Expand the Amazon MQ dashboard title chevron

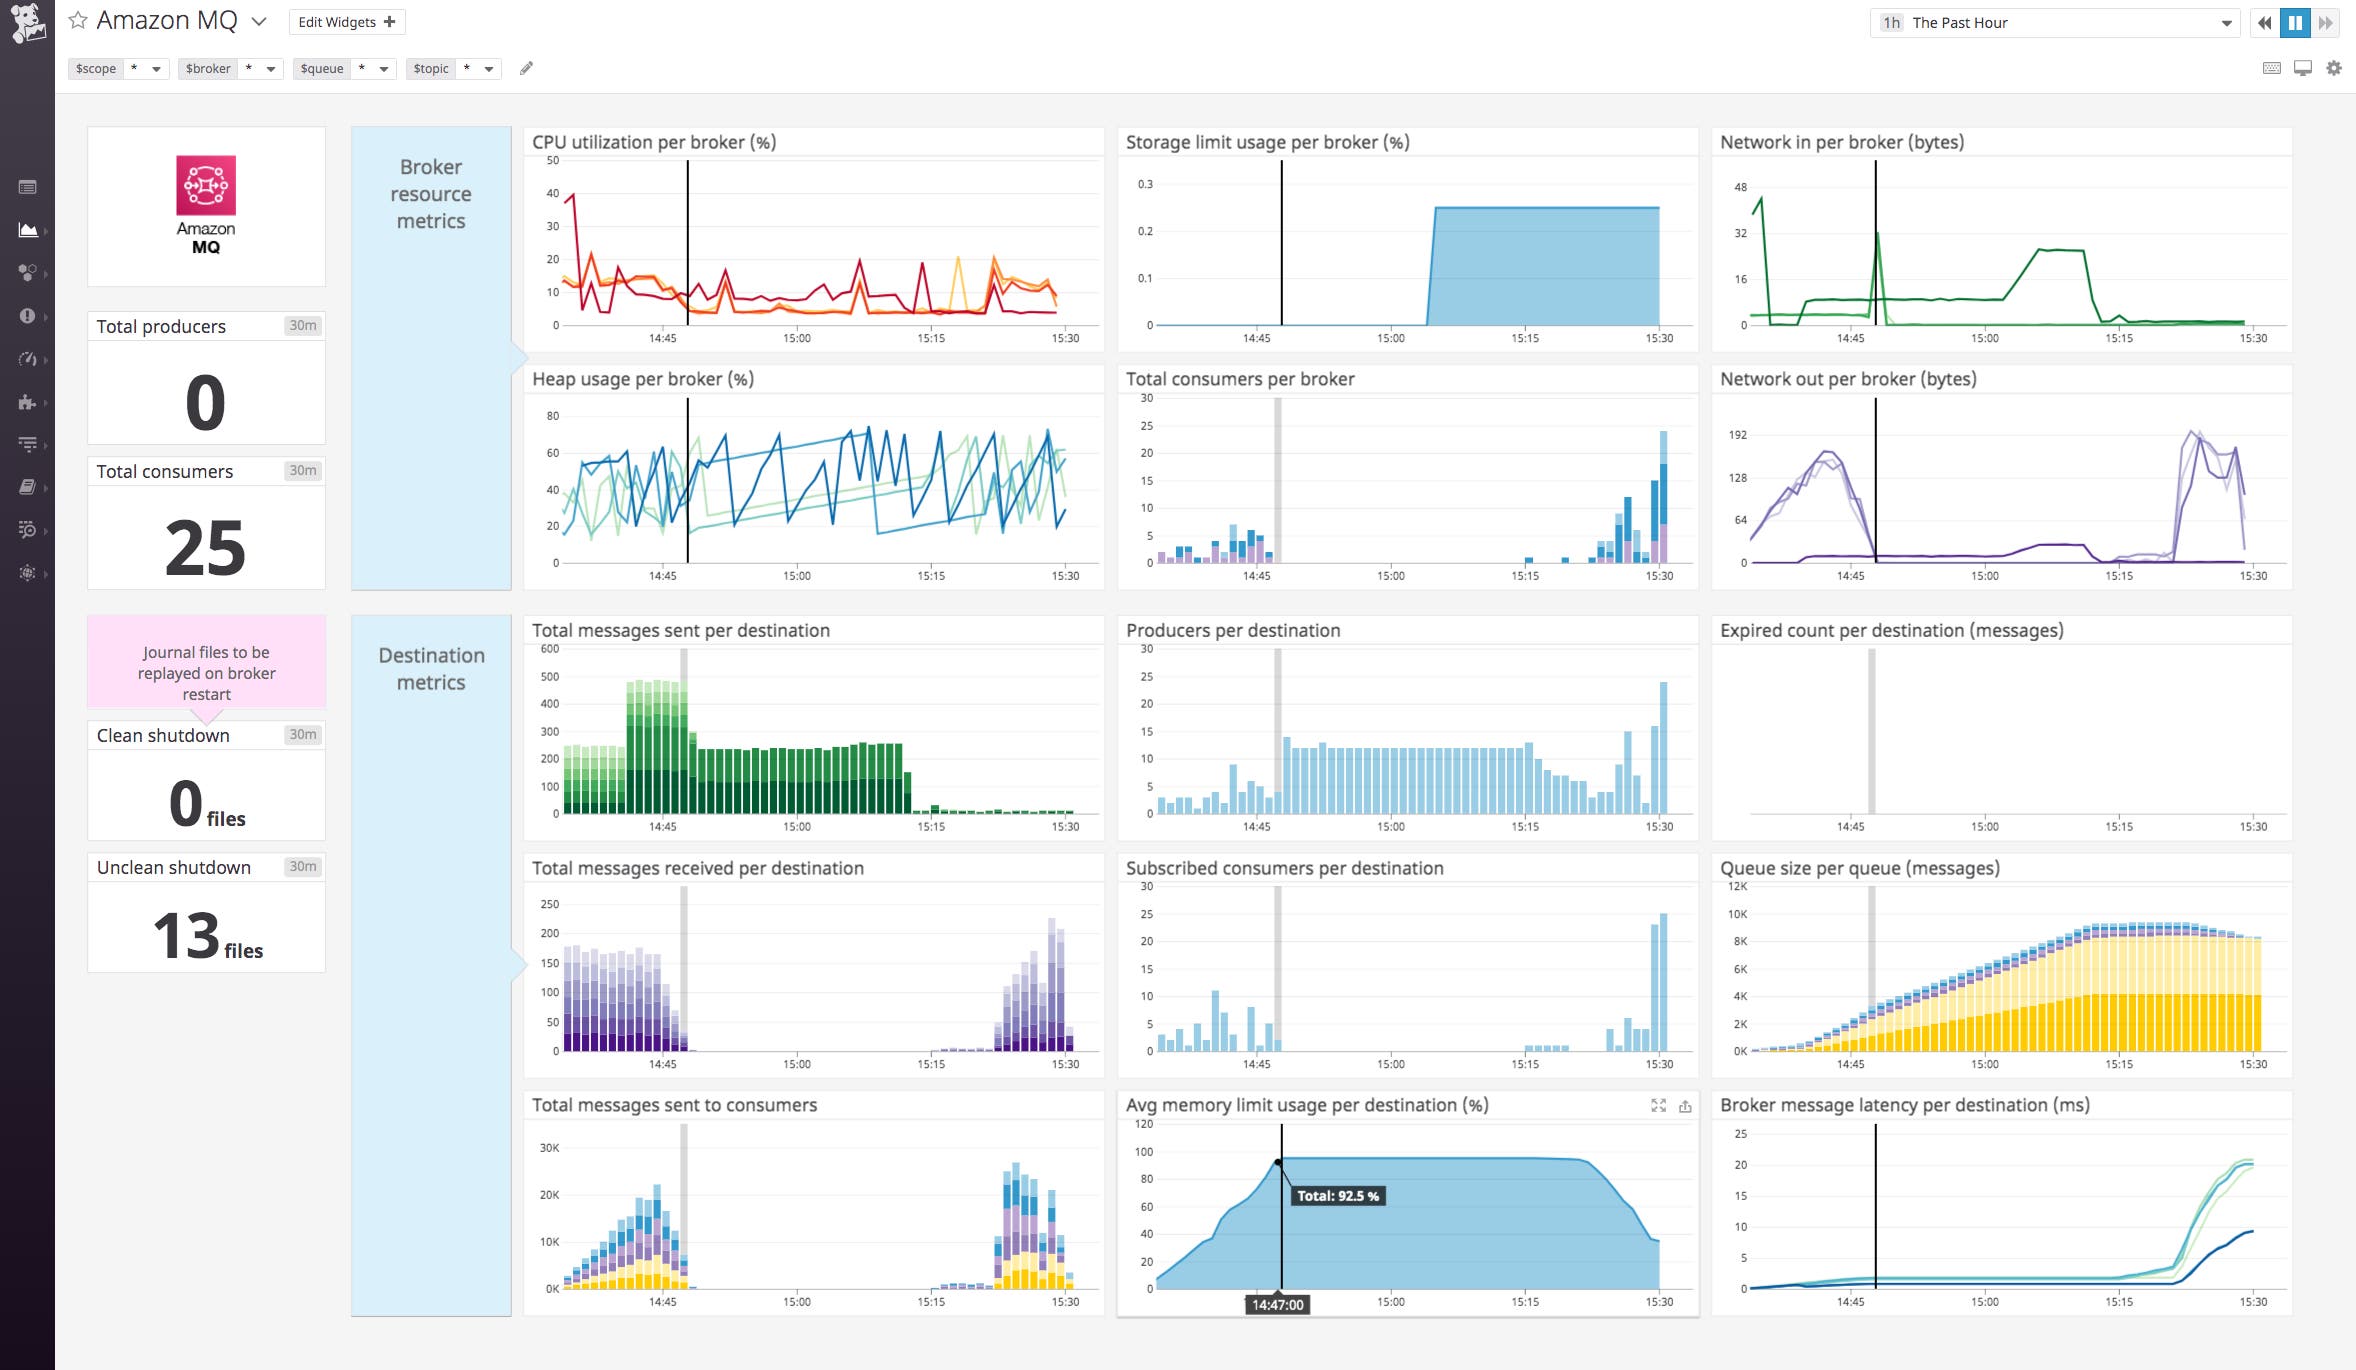[x=259, y=21]
